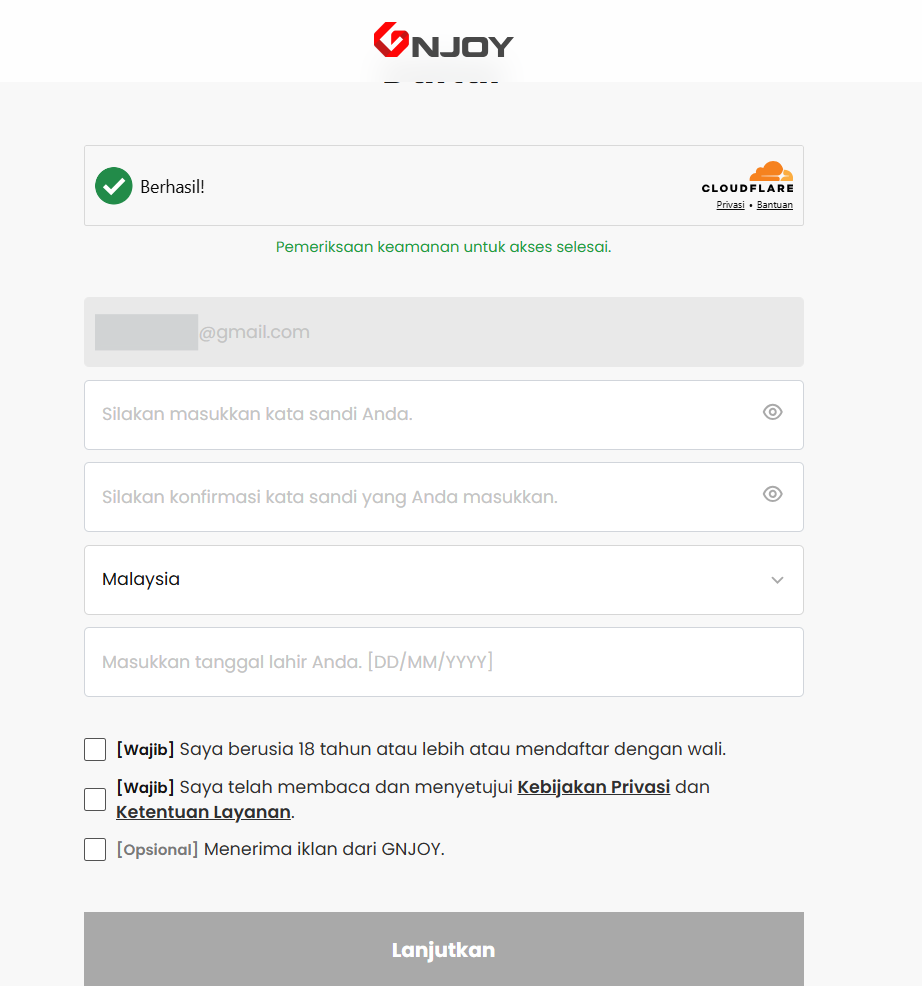Click the GNJOY logo at top
This screenshot has width=922, height=986.
tap(443, 40)
